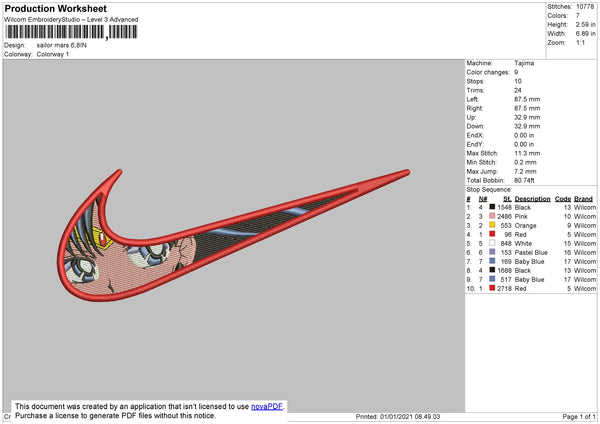
Task: Click the black swatch in stop row 1
Action: point(492,207)
